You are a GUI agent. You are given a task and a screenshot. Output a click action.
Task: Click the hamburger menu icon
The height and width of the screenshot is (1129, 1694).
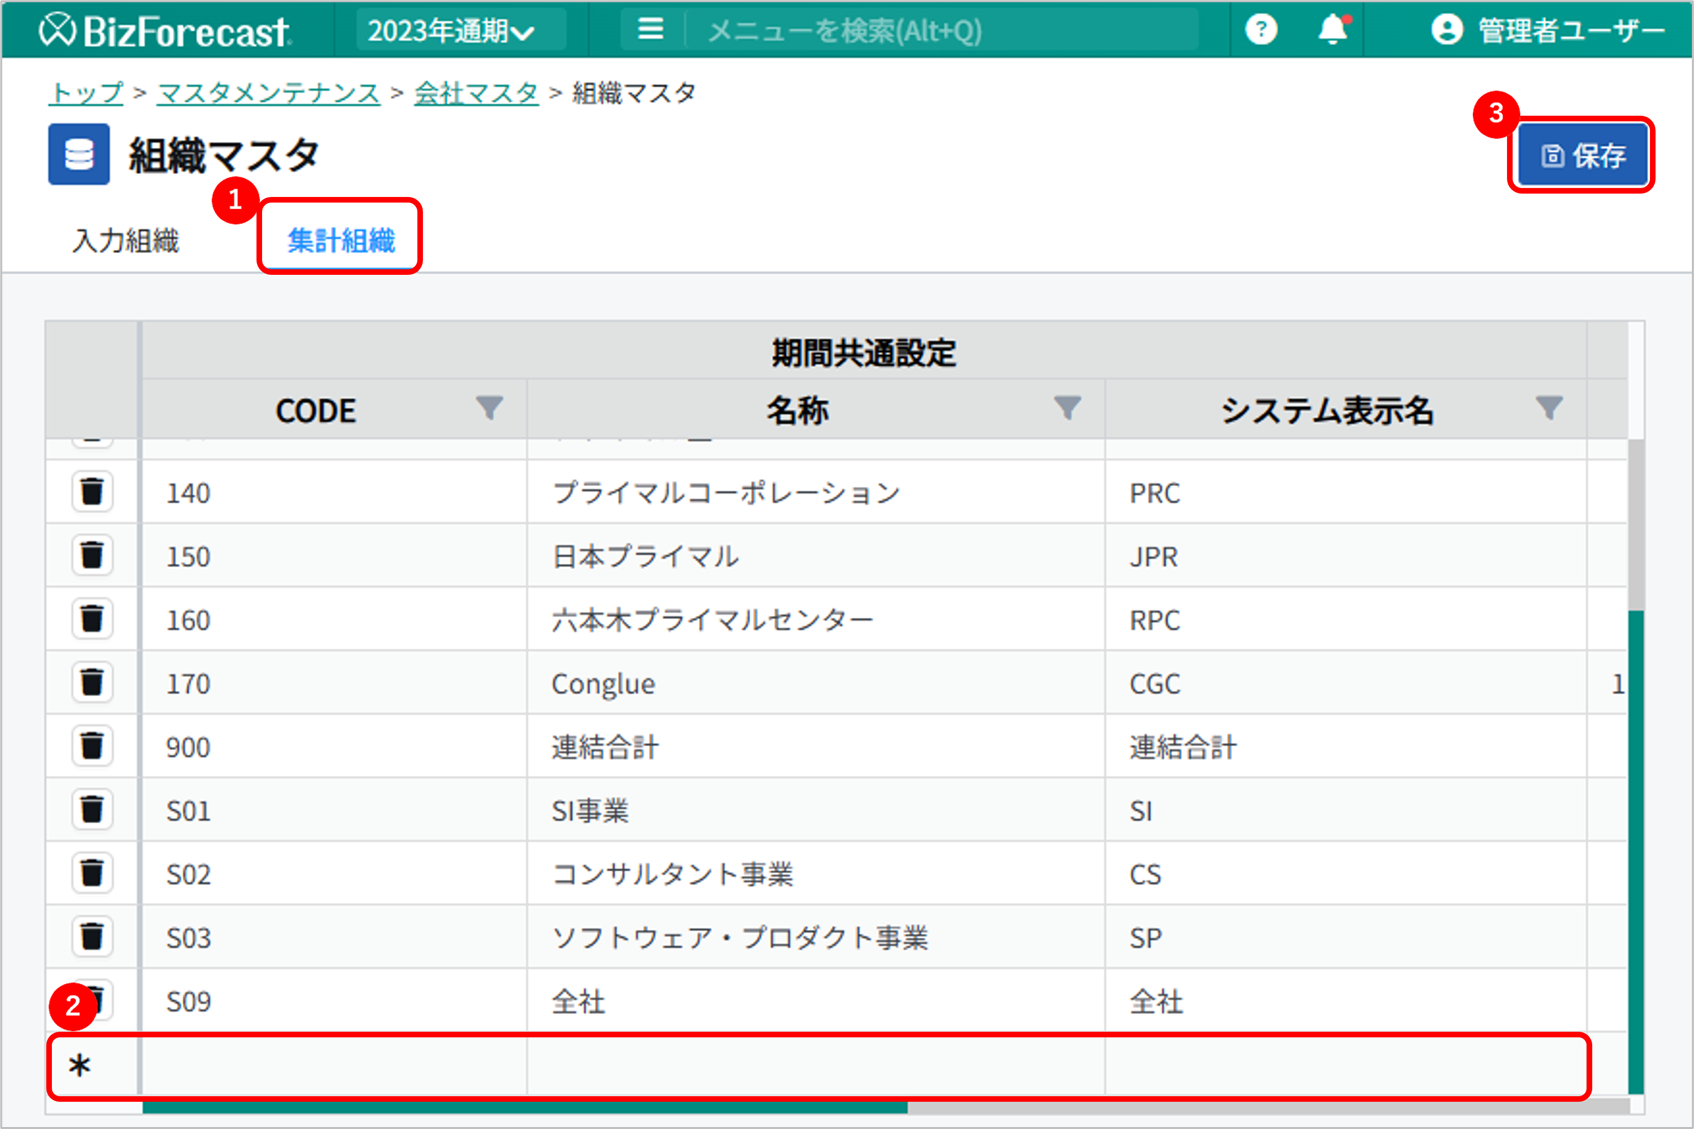(x=650, y=30)
